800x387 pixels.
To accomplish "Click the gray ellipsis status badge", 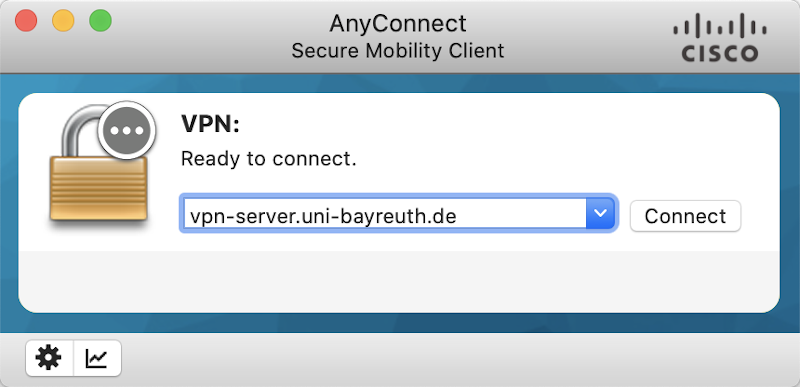I will 127,131.
